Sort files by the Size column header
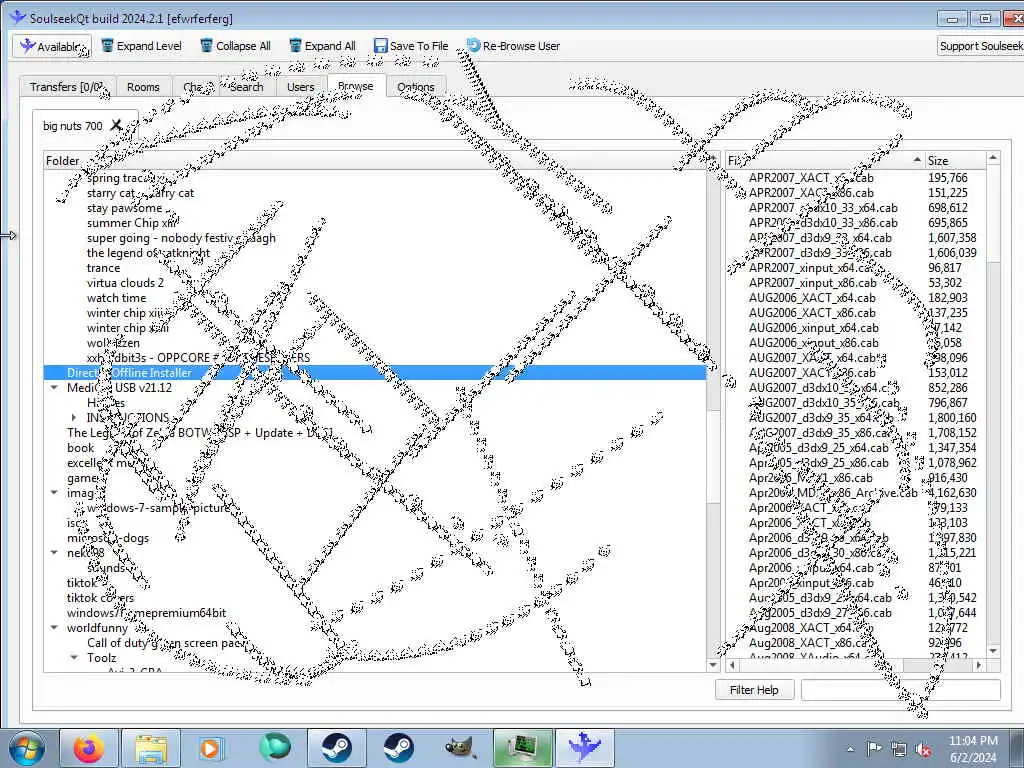This screenshot has height=768, width=1024. tap(955, 161)
